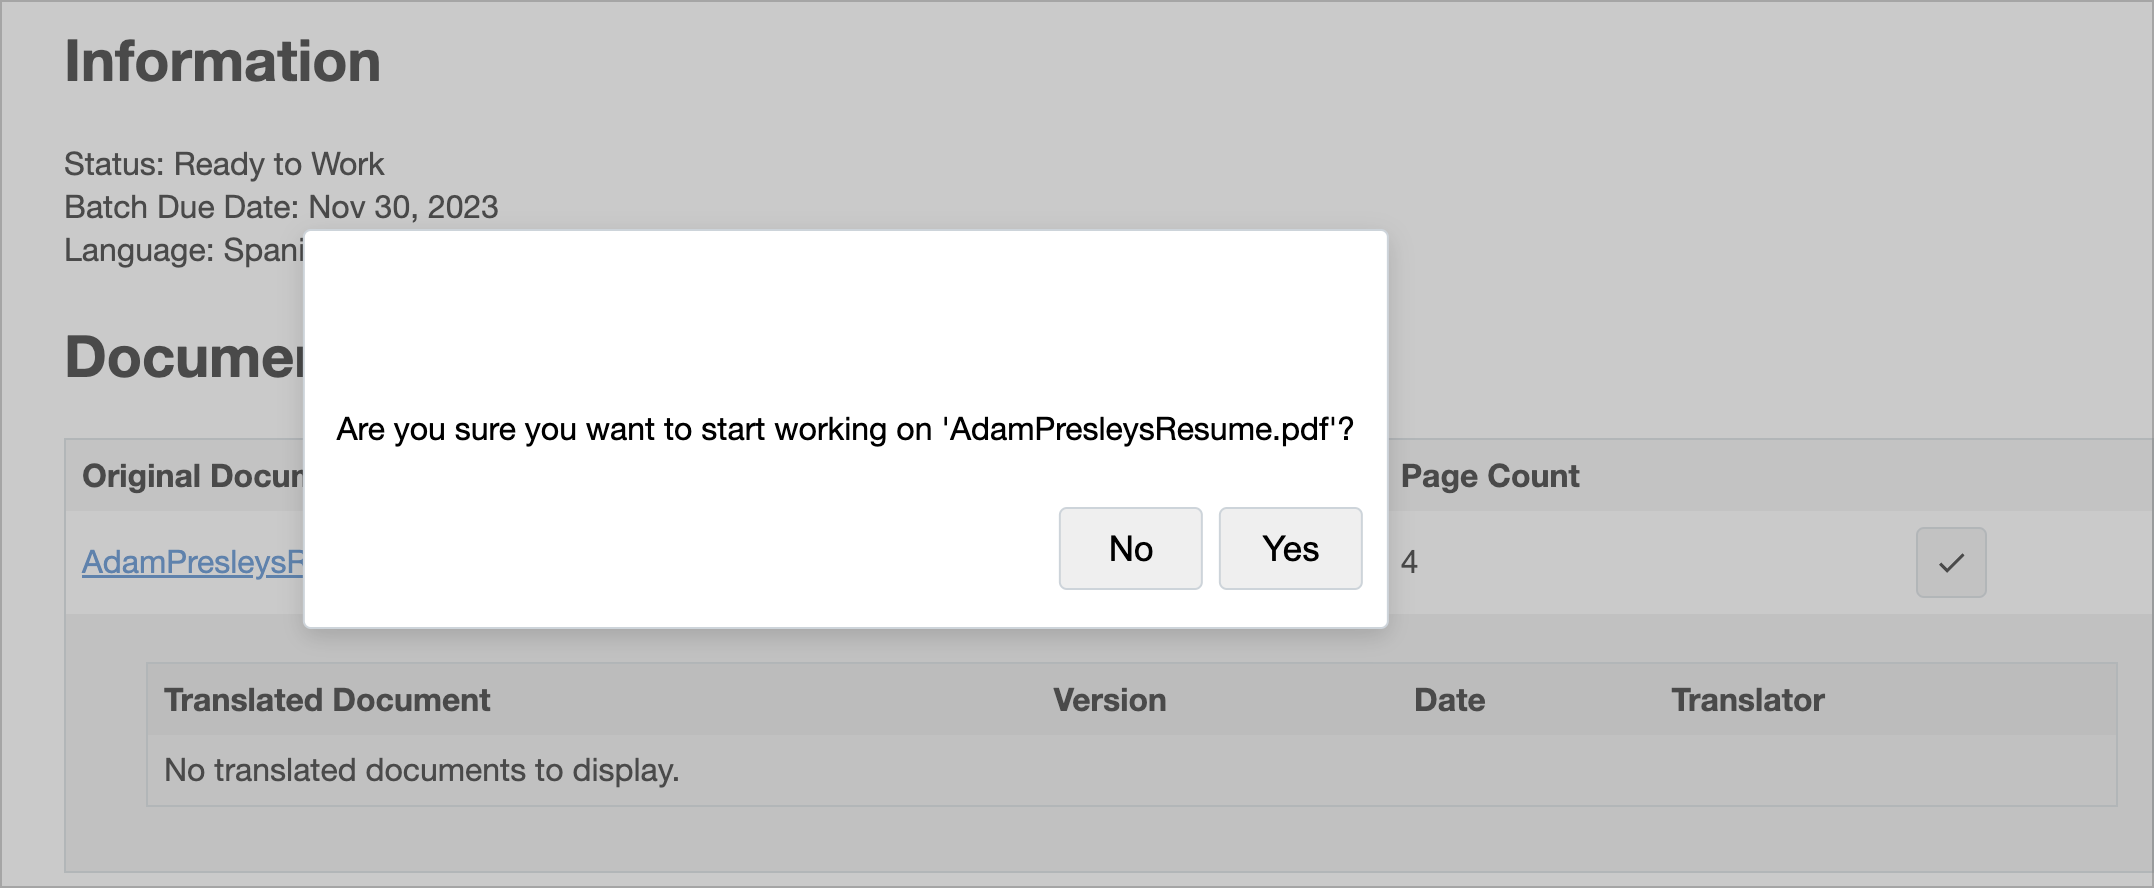
Task: Select the Translator column header
Action: coord(1747,700)
